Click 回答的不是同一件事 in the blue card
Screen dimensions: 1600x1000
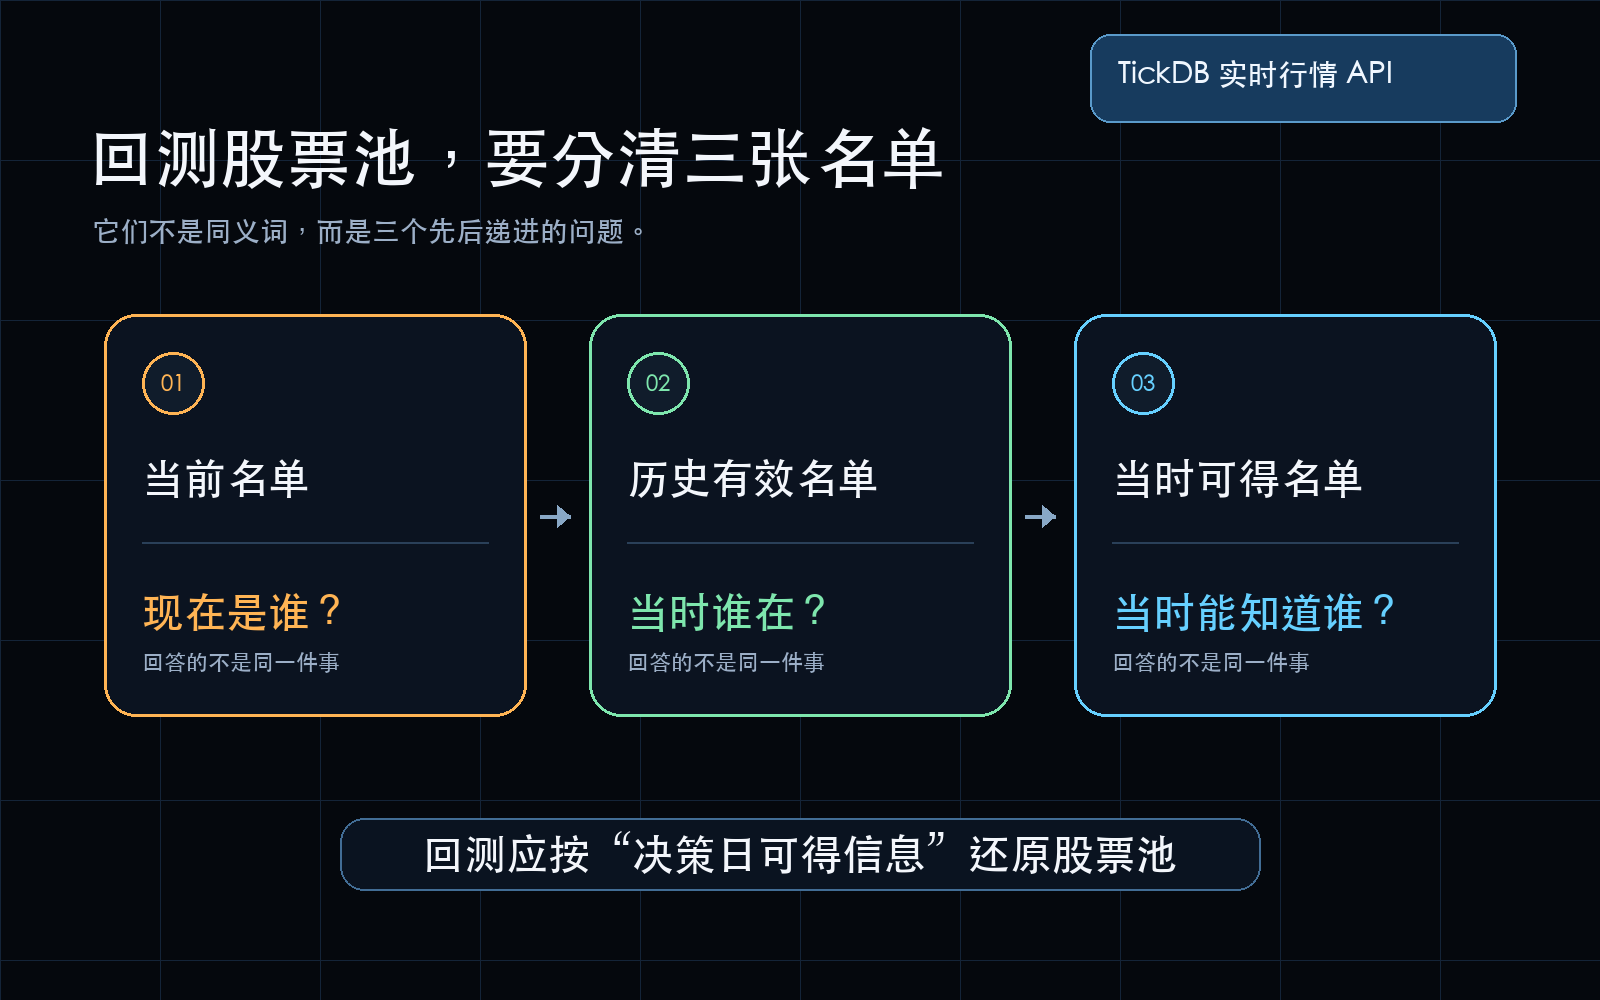(1211, 662)
